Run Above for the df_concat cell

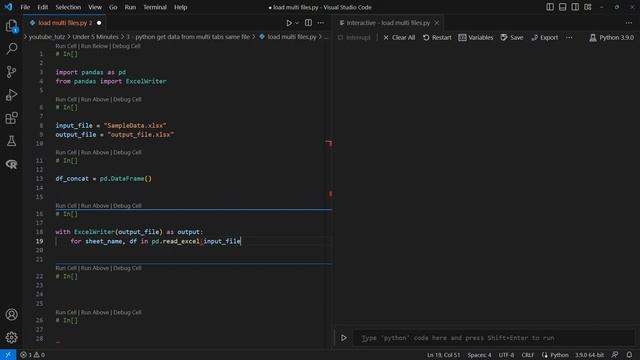click(x=95, y=152)
